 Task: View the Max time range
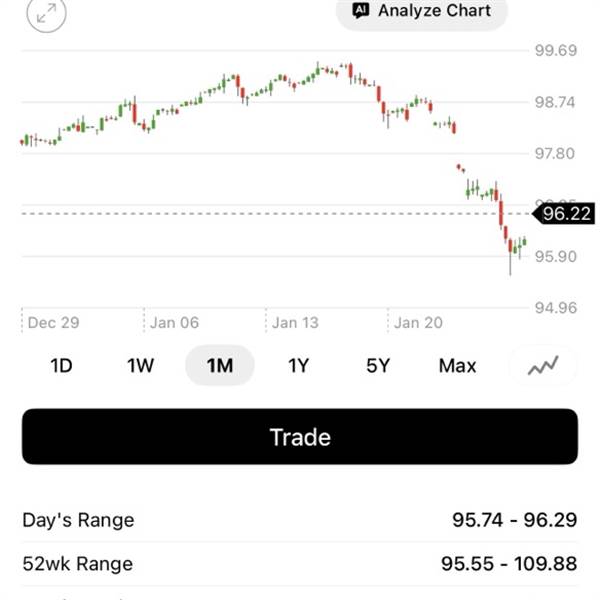pos(457,366)
